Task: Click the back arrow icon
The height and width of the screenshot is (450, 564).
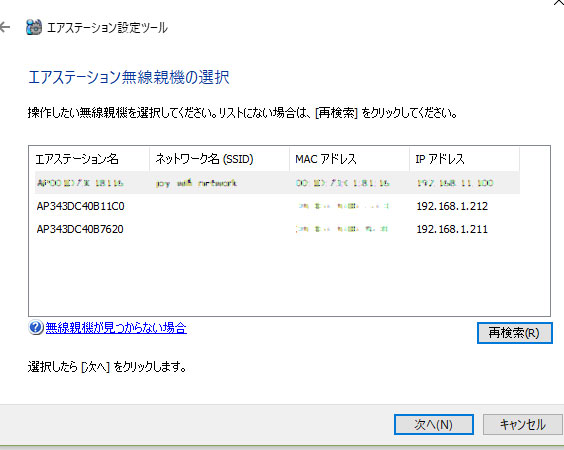Action: tap(5, 27)
